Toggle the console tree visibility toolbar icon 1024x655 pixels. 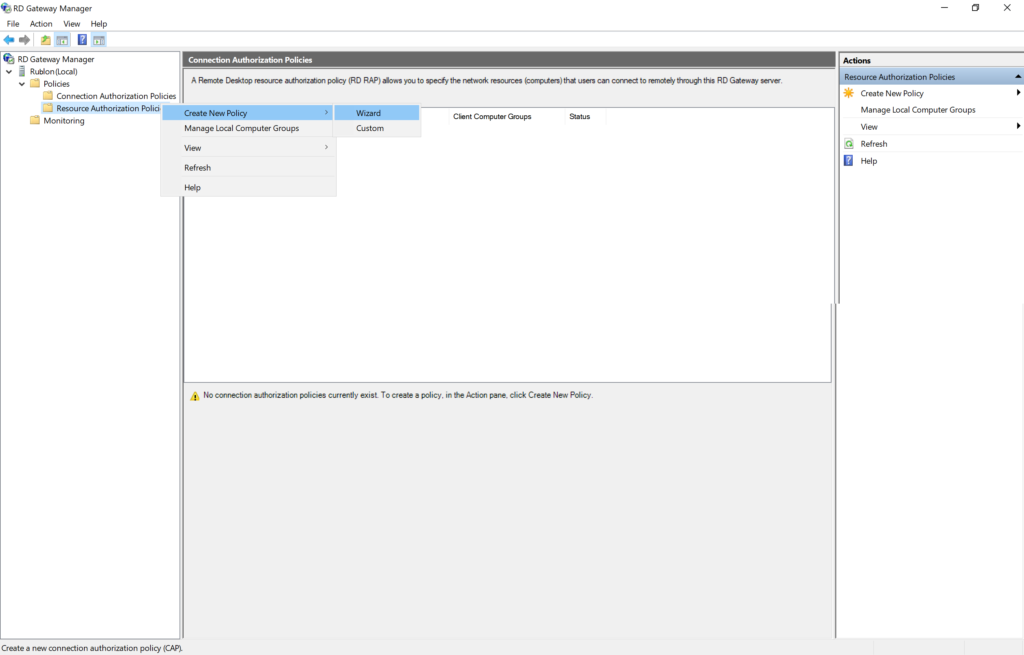coord(61,40)
